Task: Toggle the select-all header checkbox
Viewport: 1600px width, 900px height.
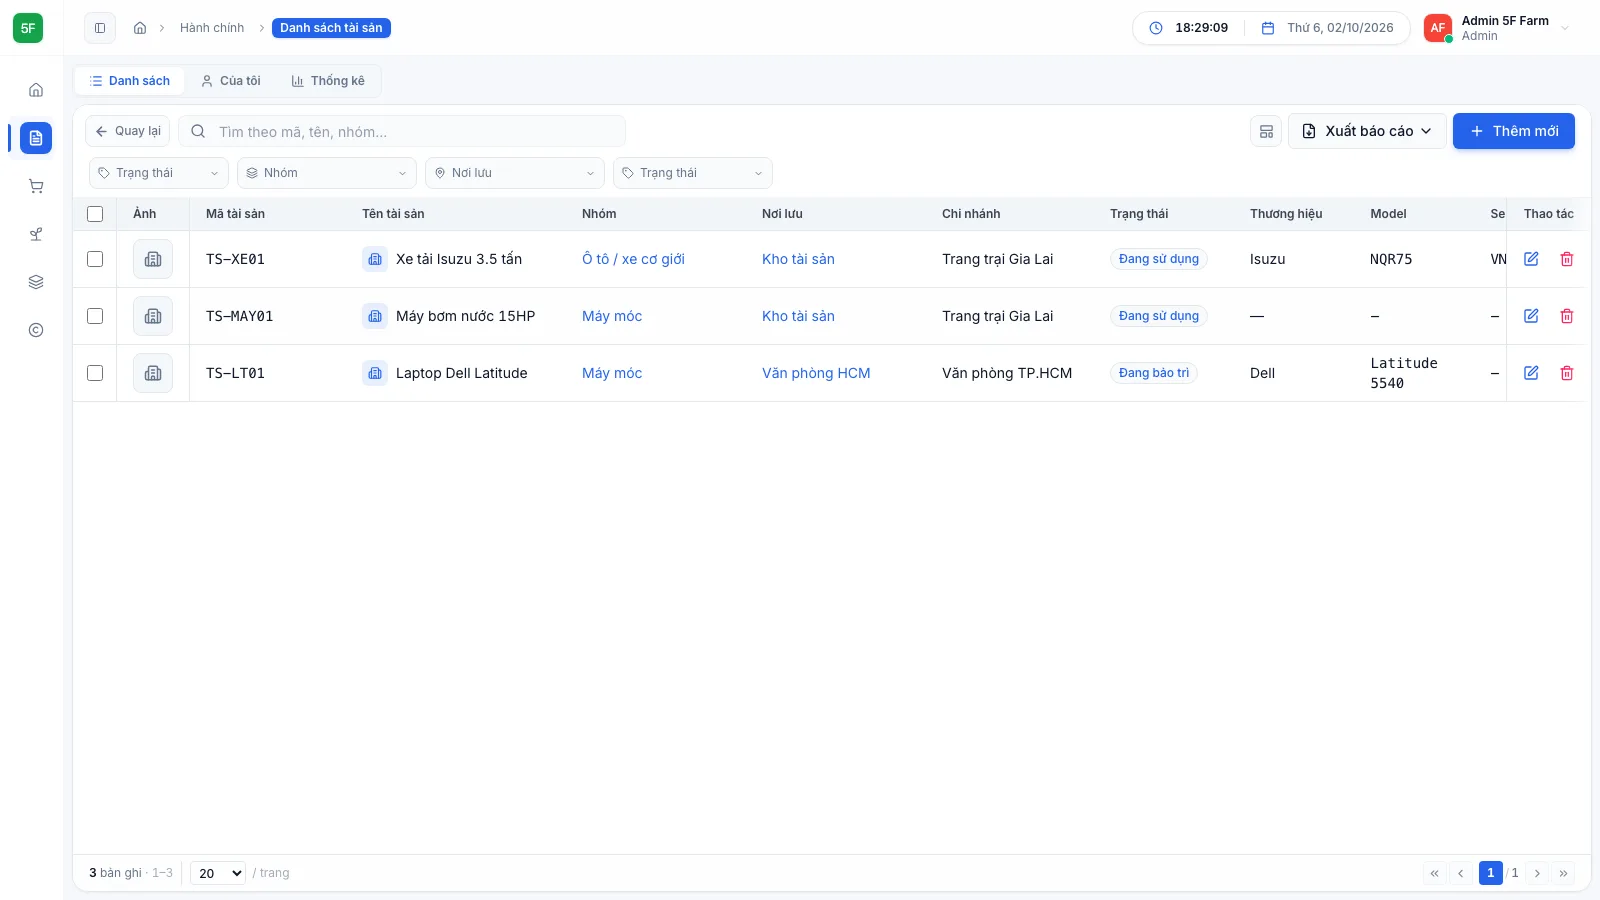Action: (95, 214)
